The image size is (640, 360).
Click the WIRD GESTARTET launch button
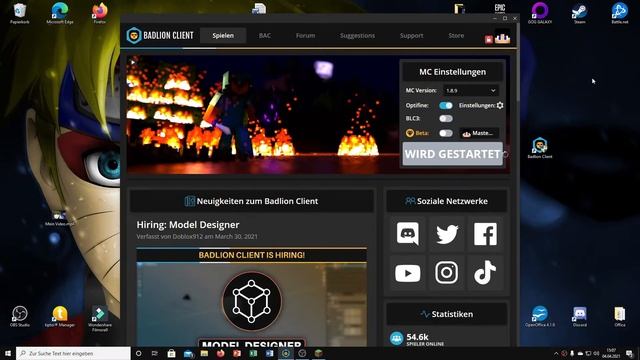pos(452,154)
